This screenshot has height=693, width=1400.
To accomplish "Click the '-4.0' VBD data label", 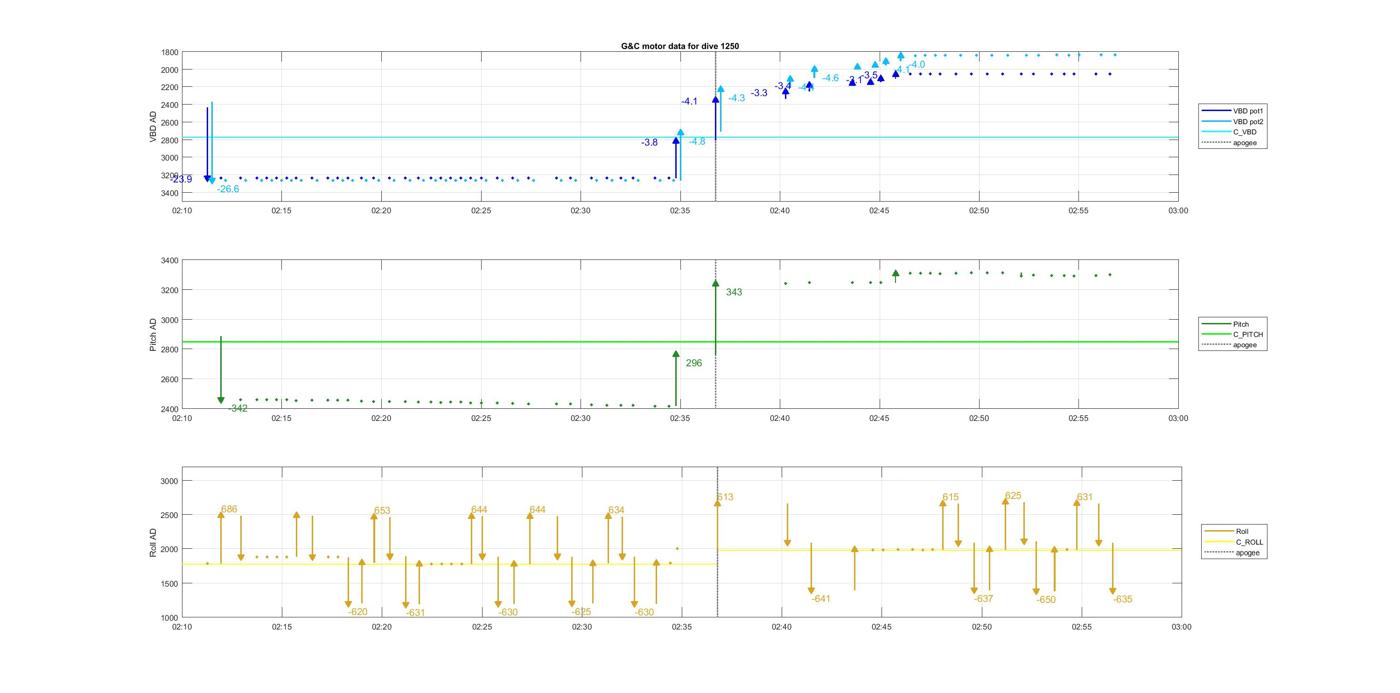I will tap(917, 65).
